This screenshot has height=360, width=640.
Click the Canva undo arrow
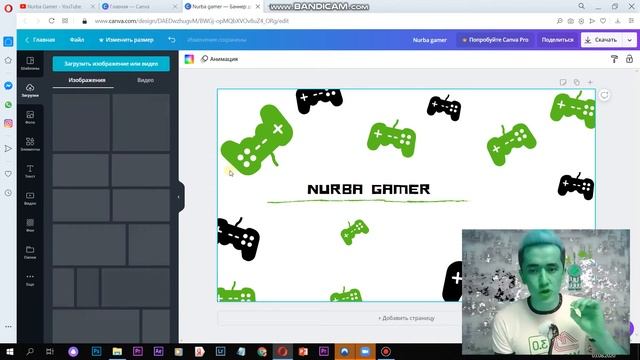pyautogui.click(x=172, y=40)
